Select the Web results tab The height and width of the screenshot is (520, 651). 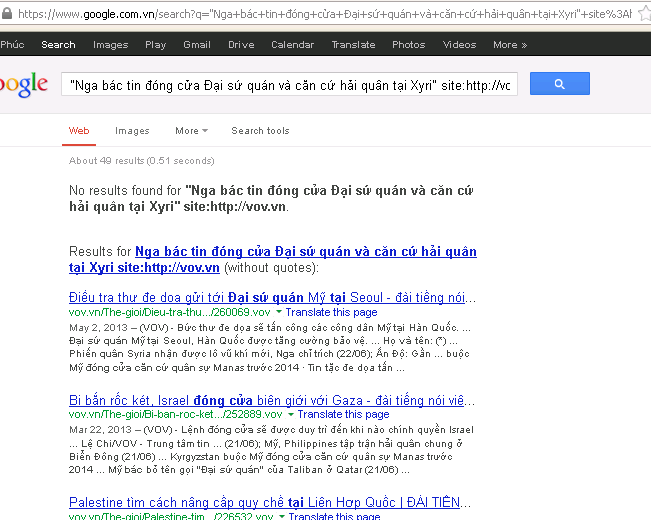[x=79, y=131]
